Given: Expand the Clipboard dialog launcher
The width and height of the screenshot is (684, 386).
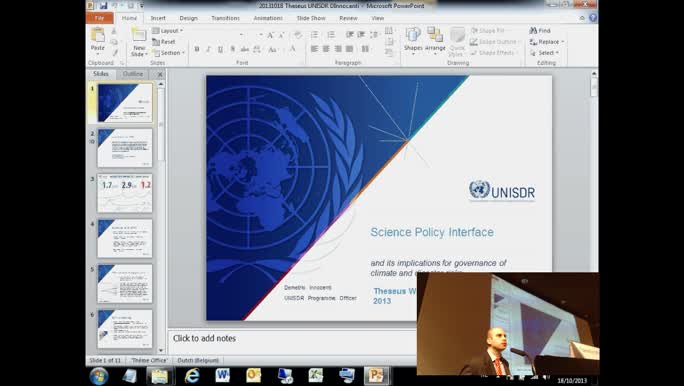Looking at the screenshot, I should (x=122, y=63).
